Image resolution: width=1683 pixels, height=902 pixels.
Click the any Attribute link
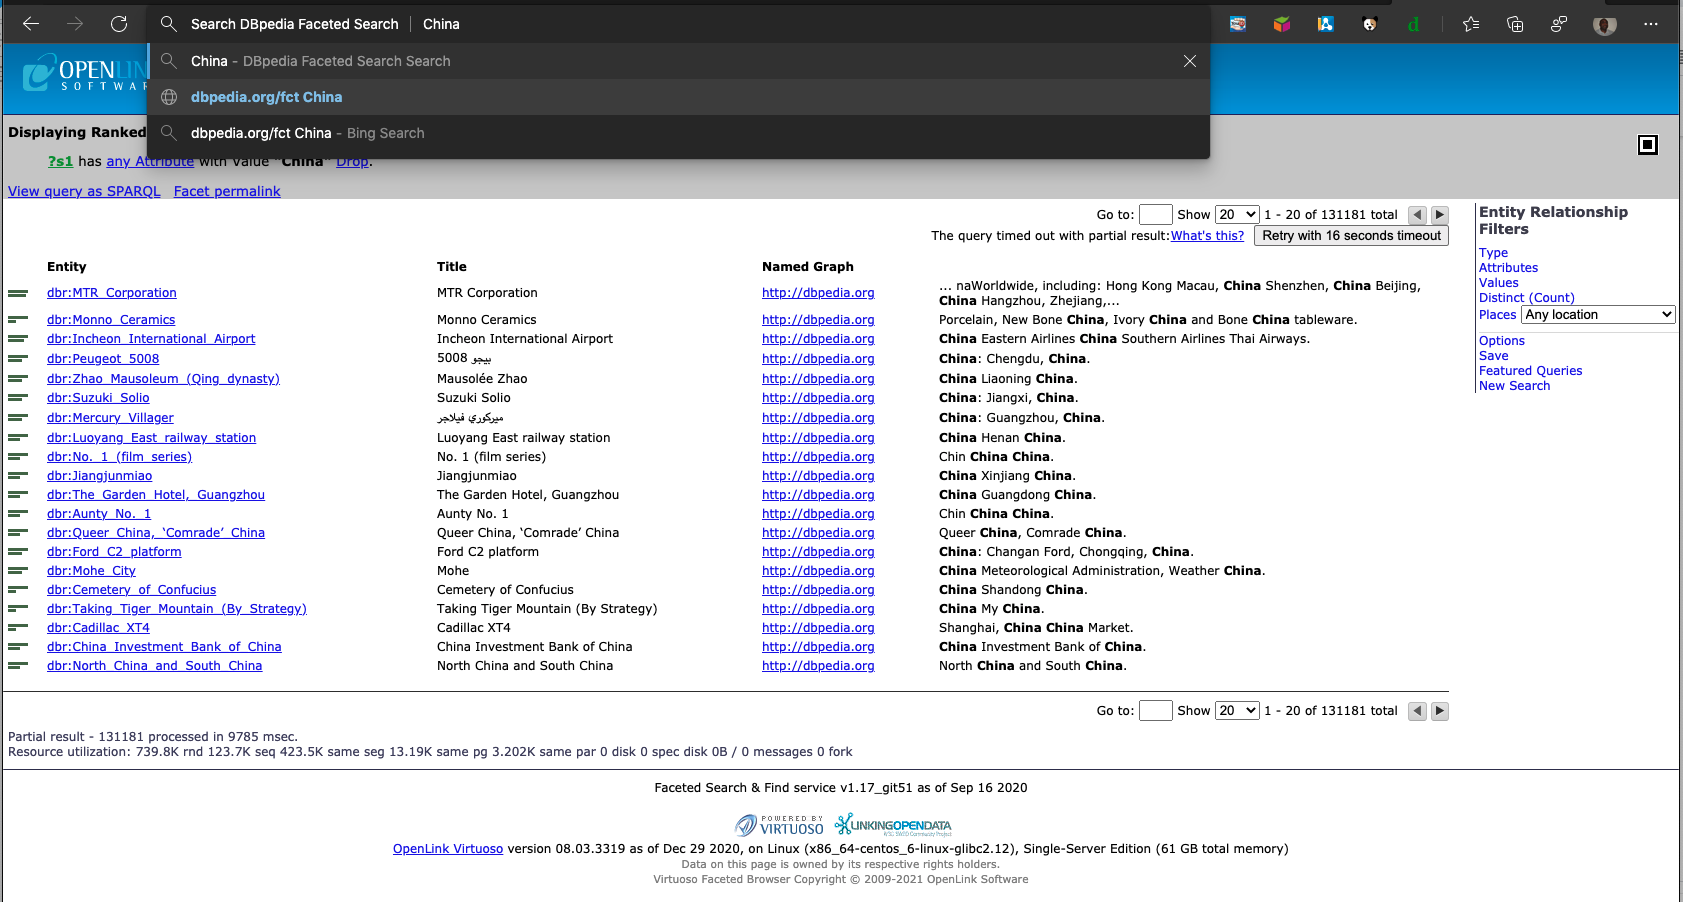tap(150, 161)
